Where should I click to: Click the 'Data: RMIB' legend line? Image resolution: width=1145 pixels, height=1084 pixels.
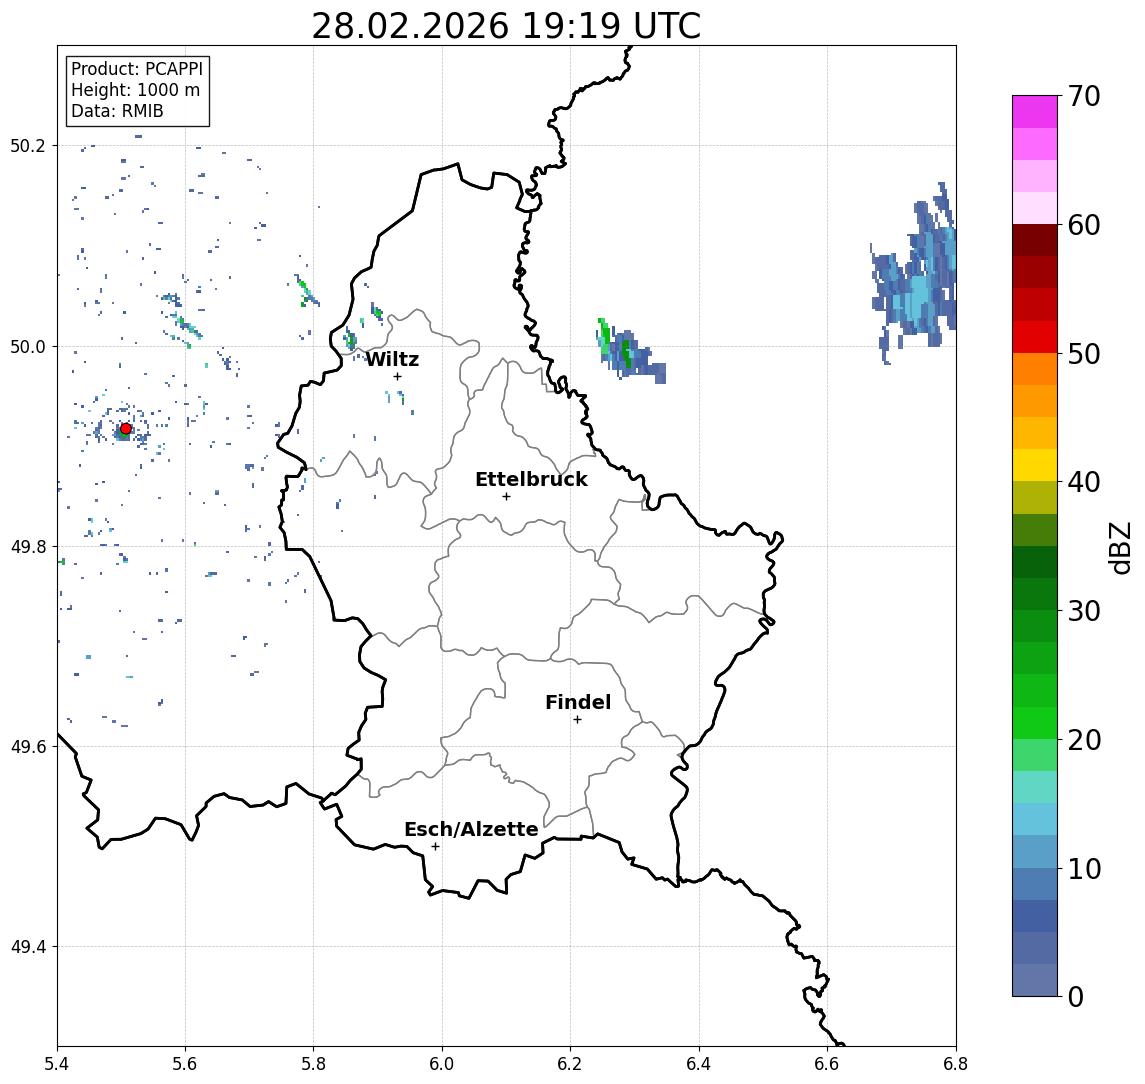[x=117, y=111]
